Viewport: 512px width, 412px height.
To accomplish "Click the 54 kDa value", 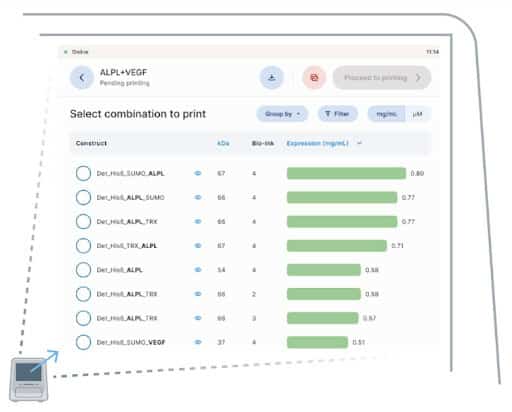I will click(x=221, y=270).
